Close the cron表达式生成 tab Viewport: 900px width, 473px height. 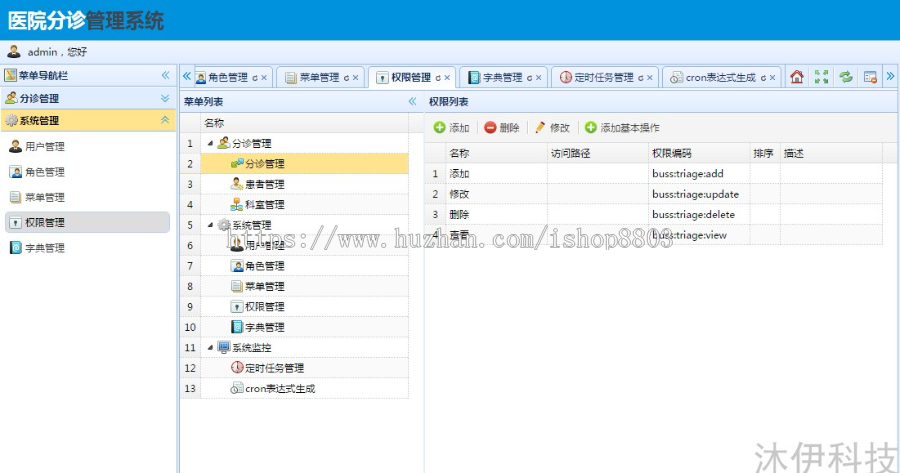tap(773, 78)
